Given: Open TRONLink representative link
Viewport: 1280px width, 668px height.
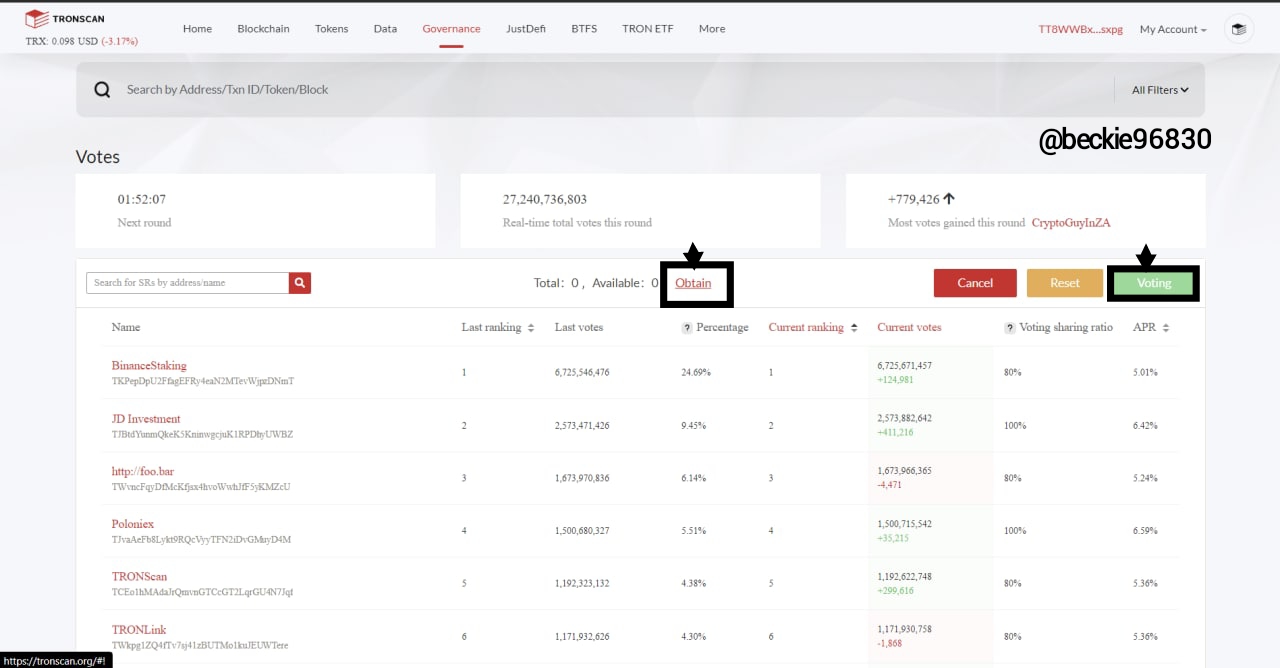Looking at the screenshot, I should click(138, 630).
